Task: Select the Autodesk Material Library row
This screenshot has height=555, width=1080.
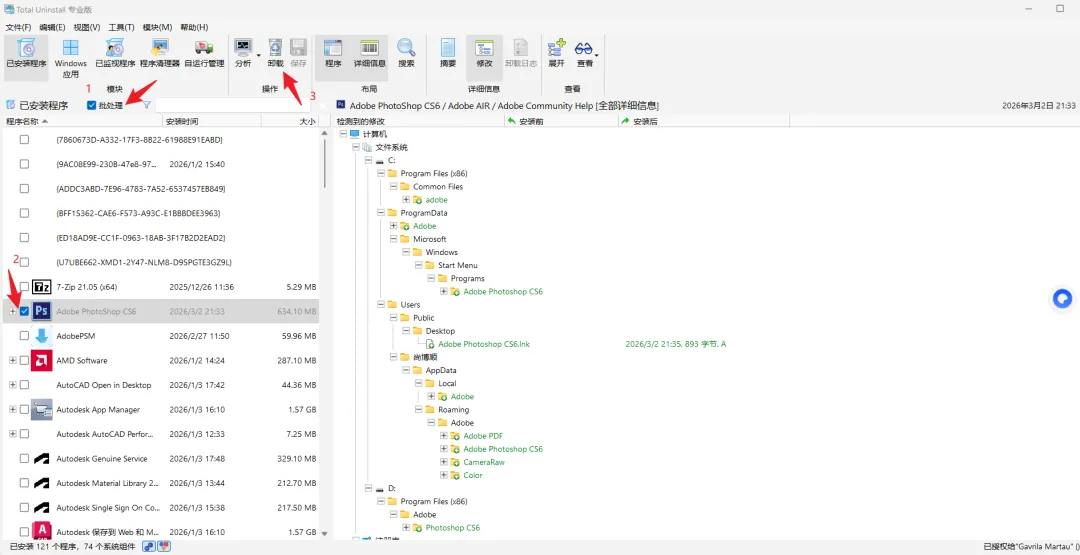Action: pyautogui.click(x=161, y=483)
